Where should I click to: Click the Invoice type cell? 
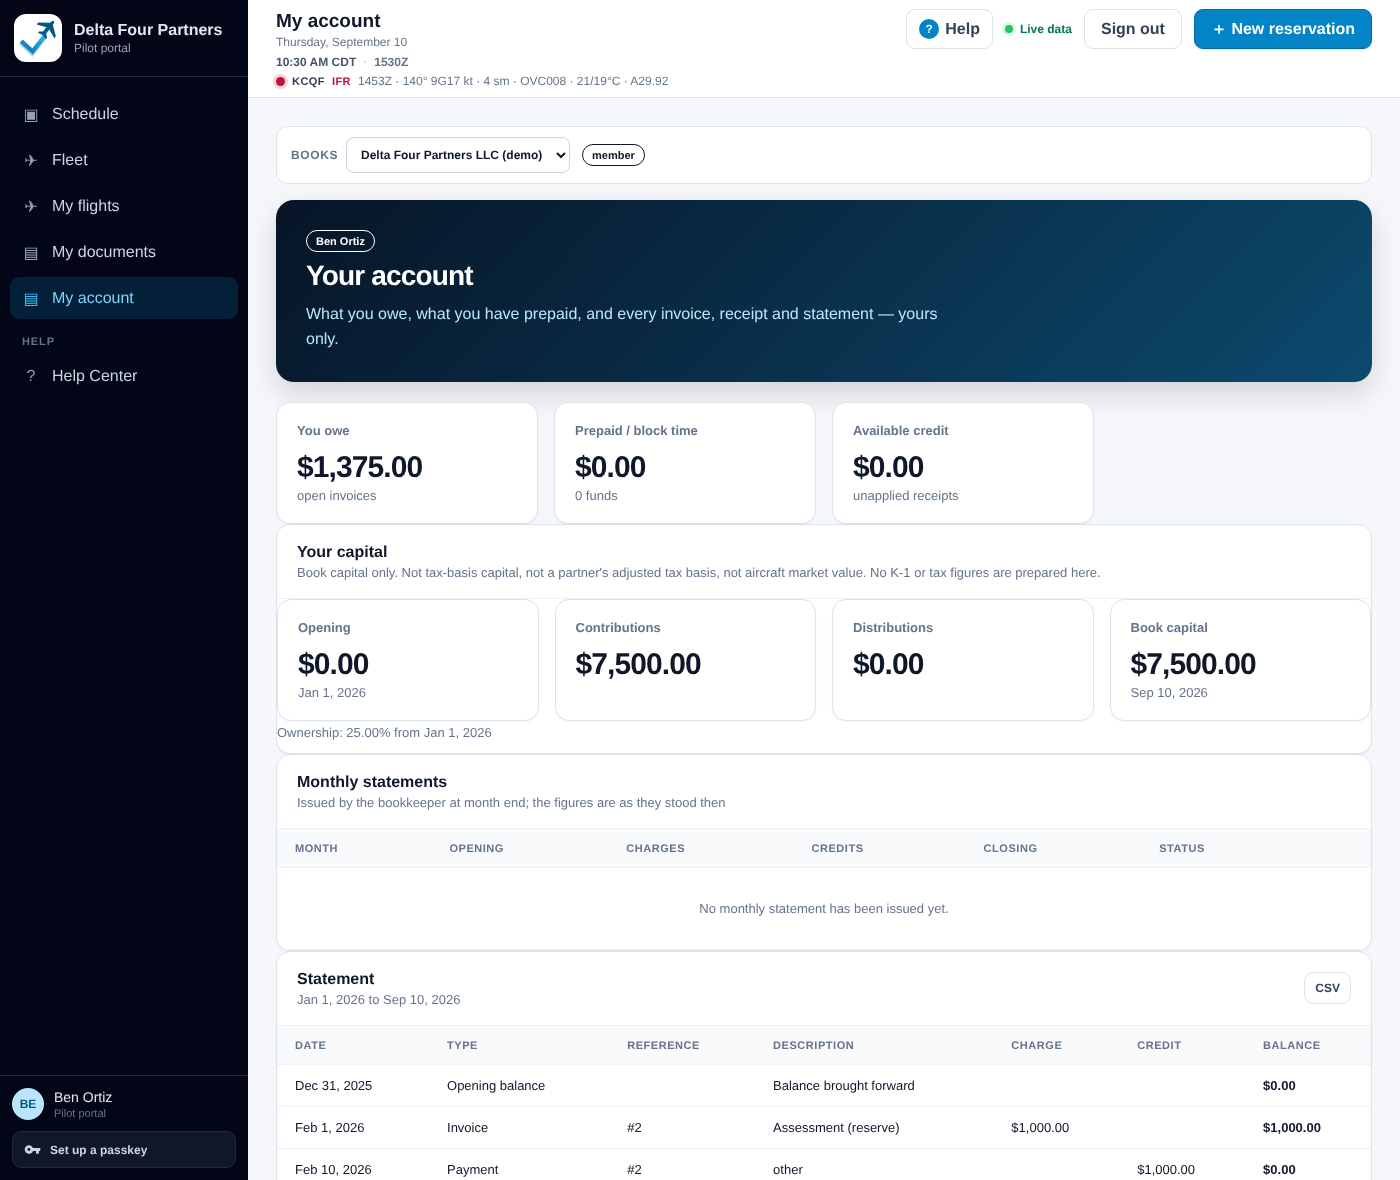coord(467,1128)
